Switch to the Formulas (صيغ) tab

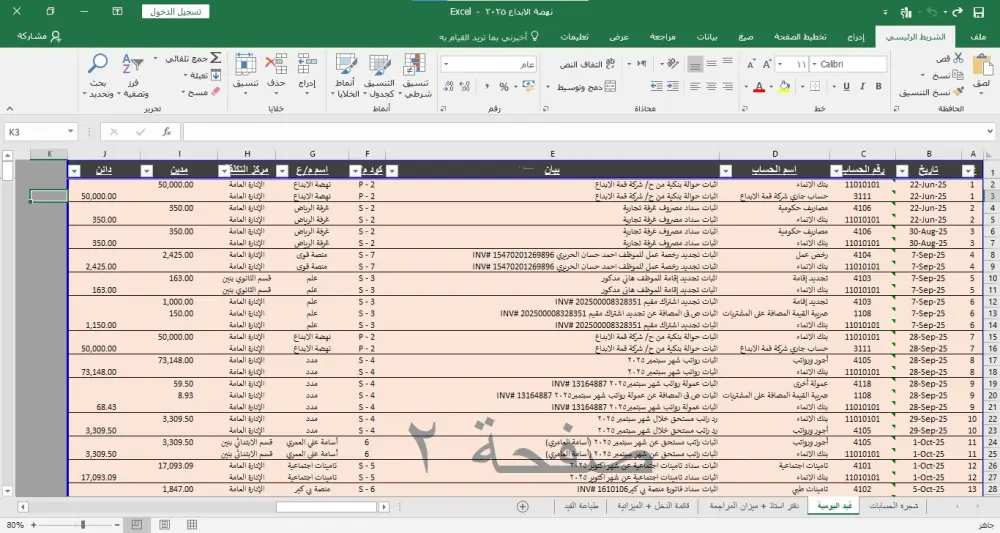click(746, 37)
